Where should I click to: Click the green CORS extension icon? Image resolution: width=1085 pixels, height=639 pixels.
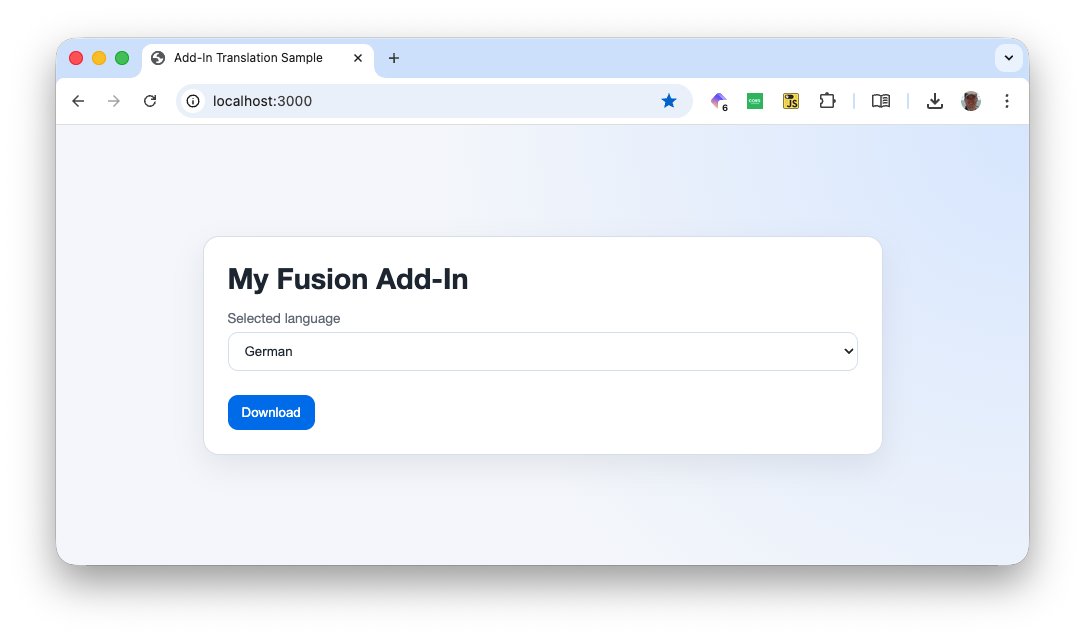point(755,101)
